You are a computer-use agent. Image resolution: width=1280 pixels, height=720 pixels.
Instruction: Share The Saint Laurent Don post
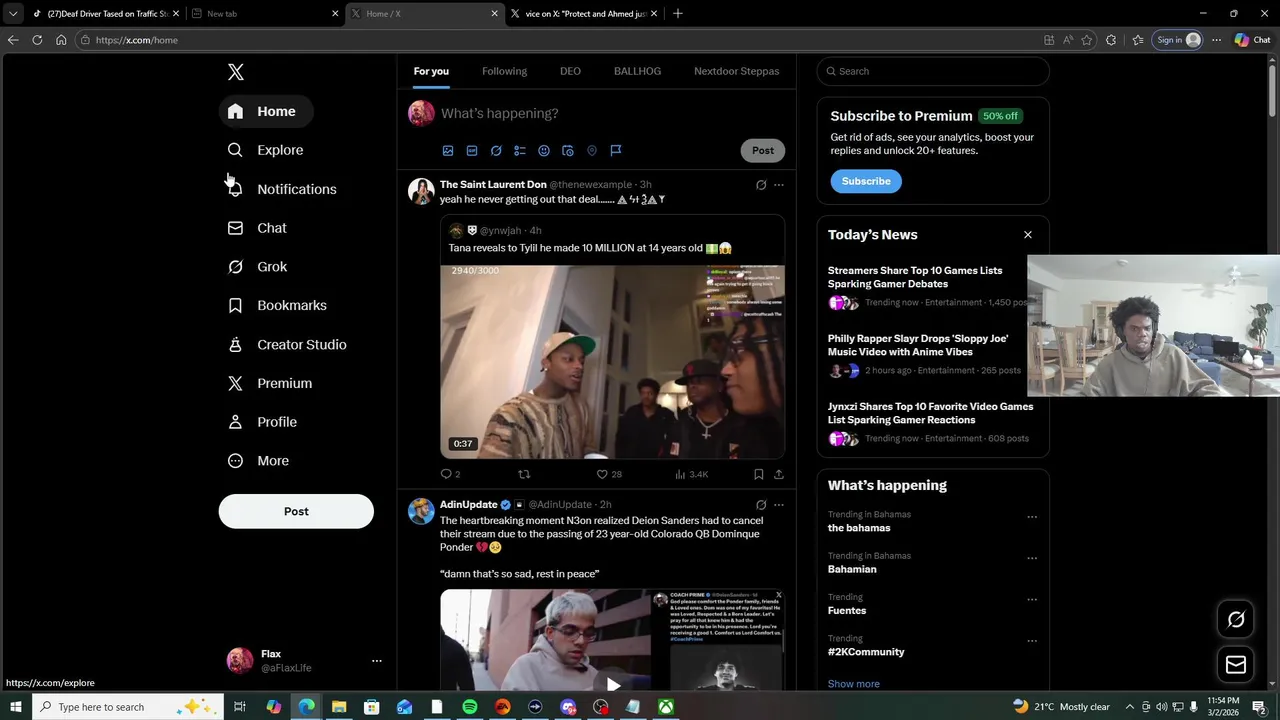point(779,474)
